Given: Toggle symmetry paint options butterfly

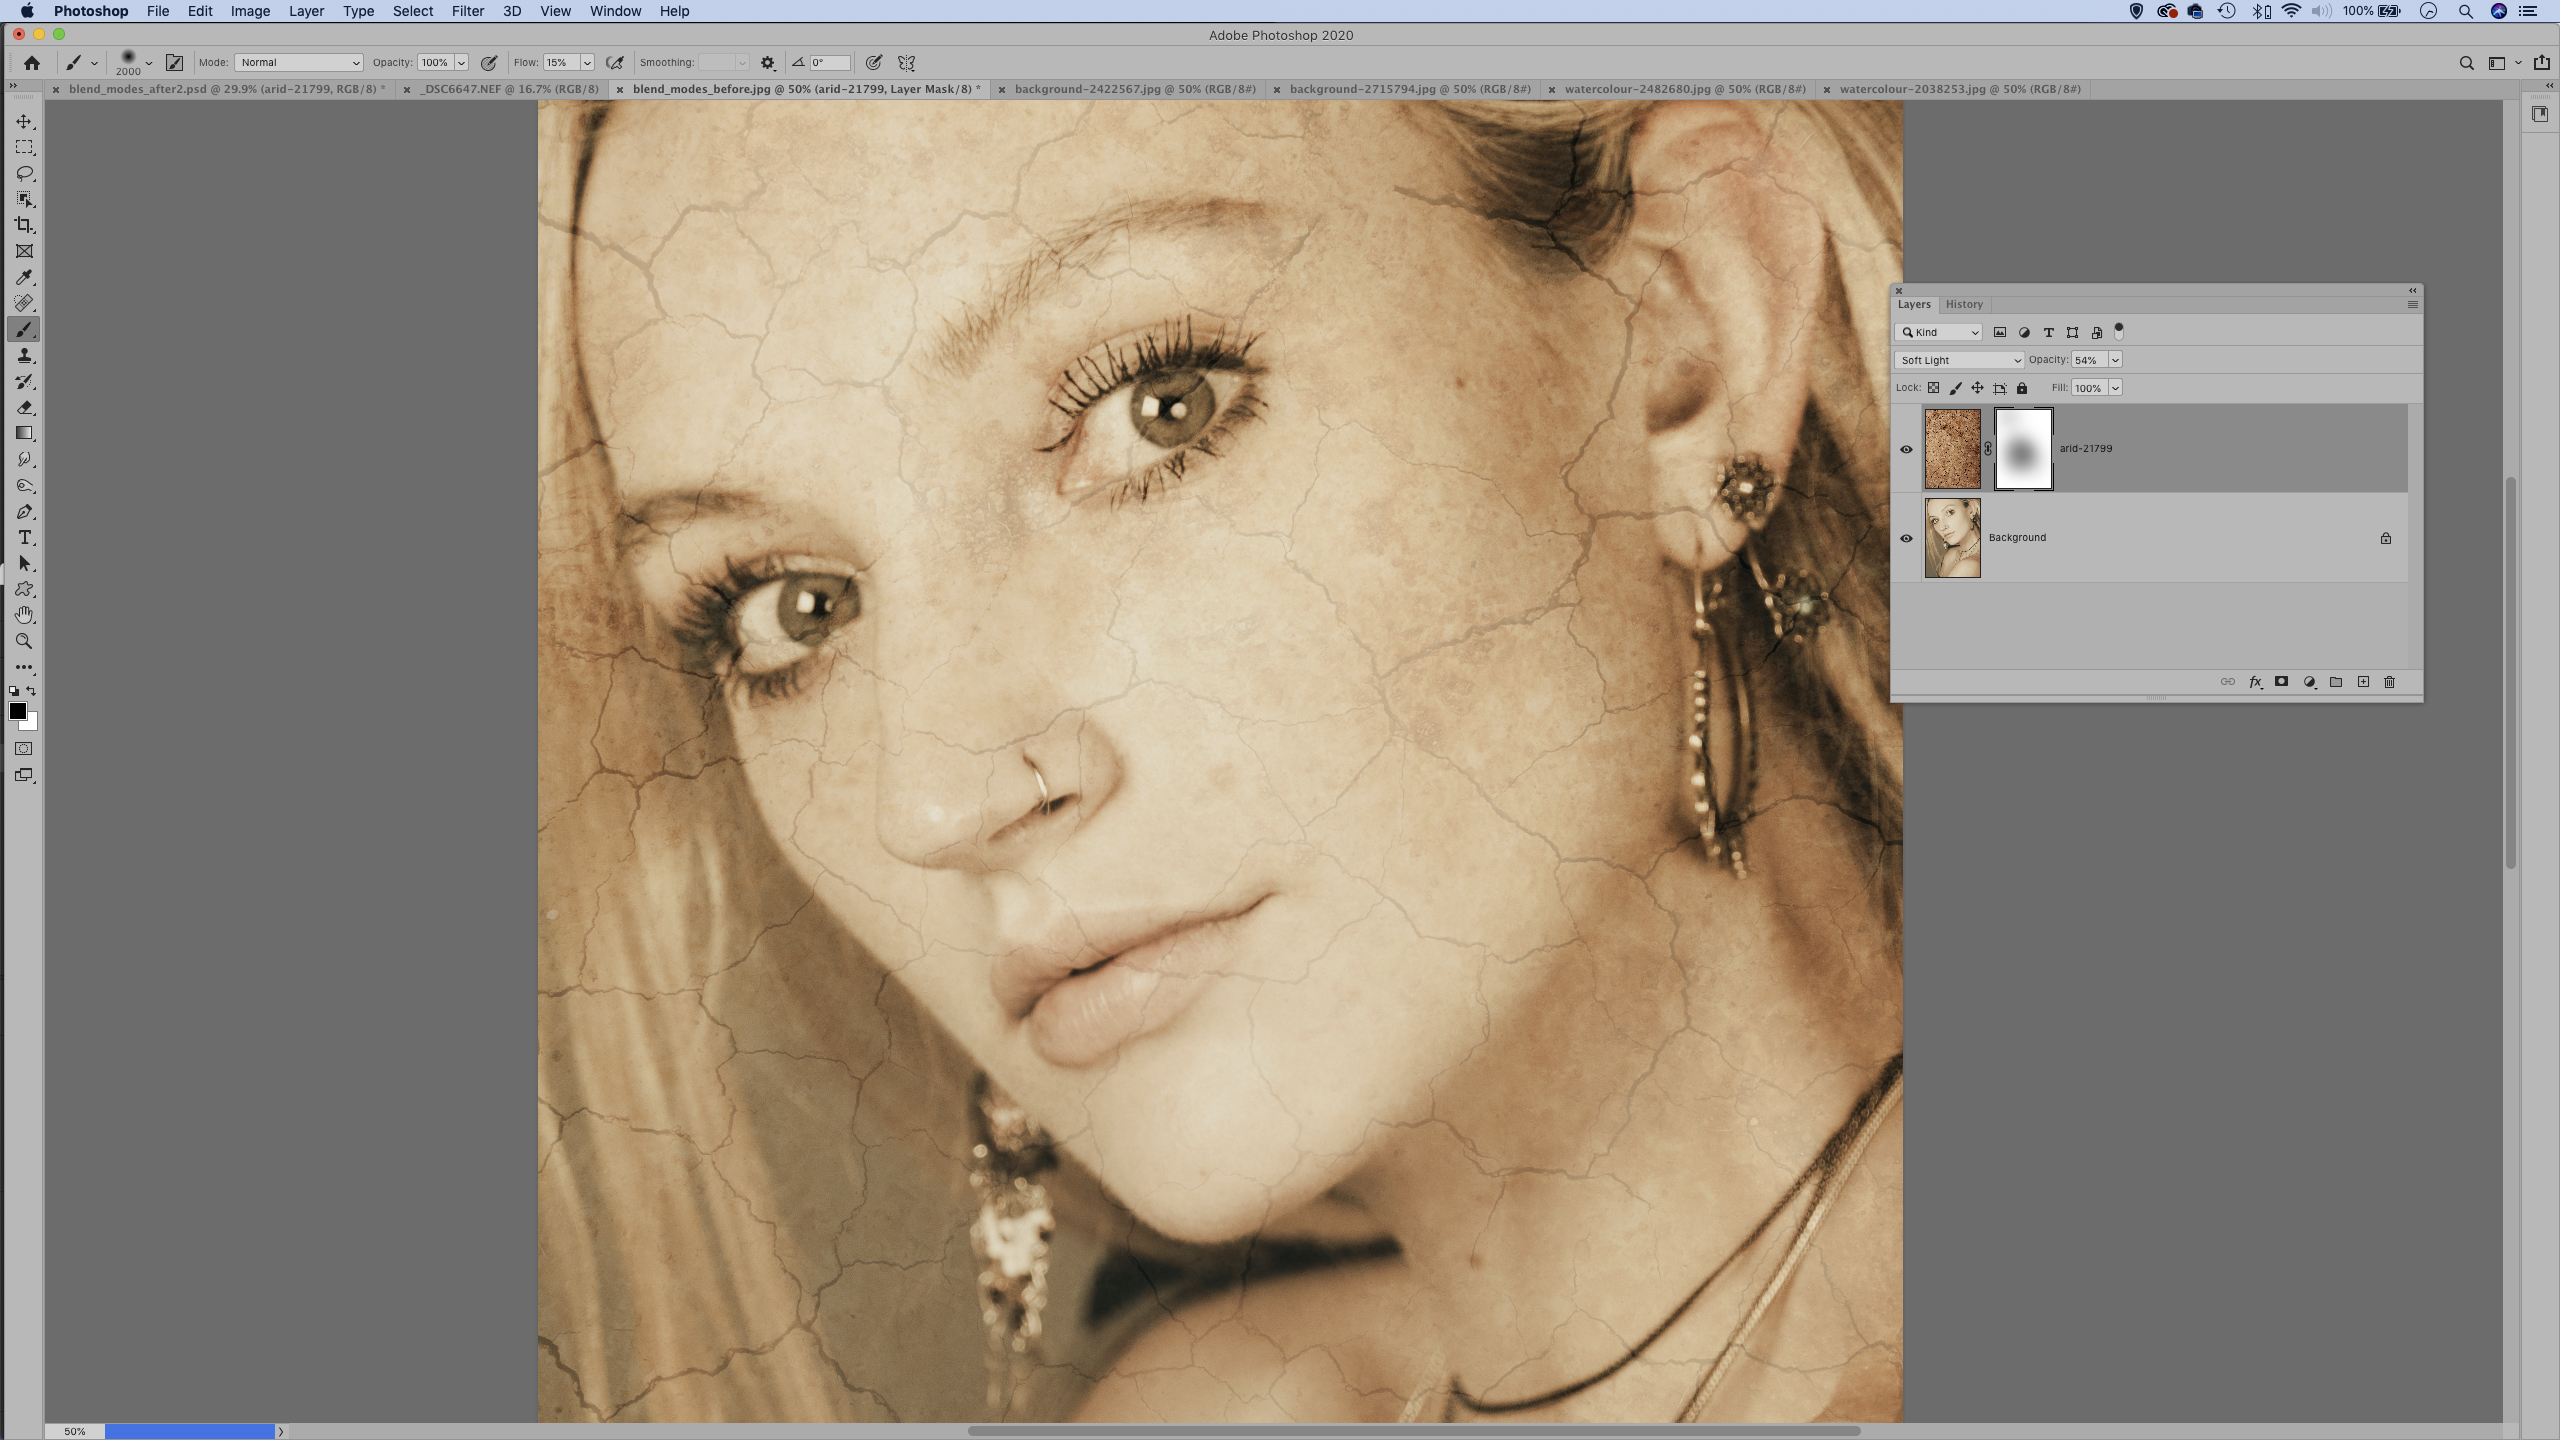Looking at the screenshot, I should (907, 62).
